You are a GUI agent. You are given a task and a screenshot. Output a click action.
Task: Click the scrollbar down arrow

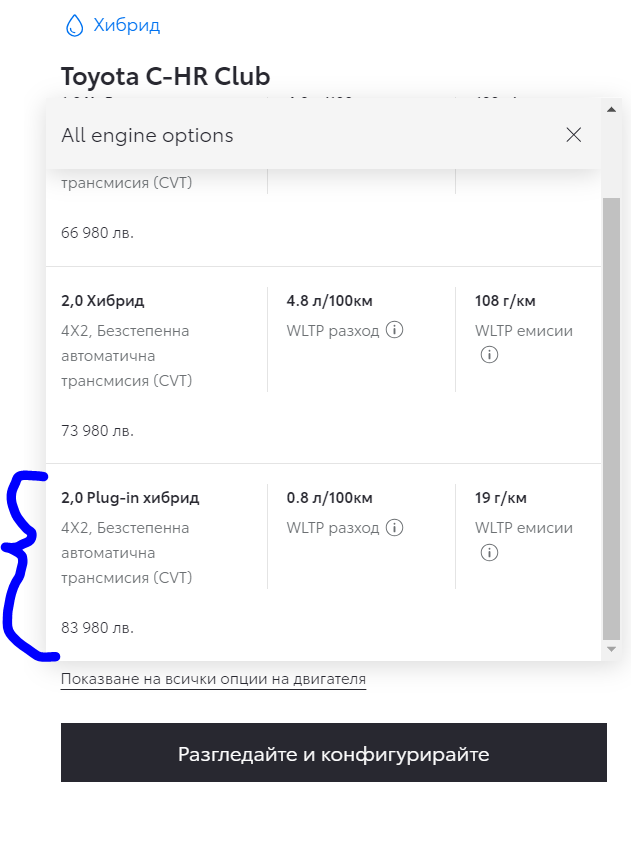coord(611,650)
